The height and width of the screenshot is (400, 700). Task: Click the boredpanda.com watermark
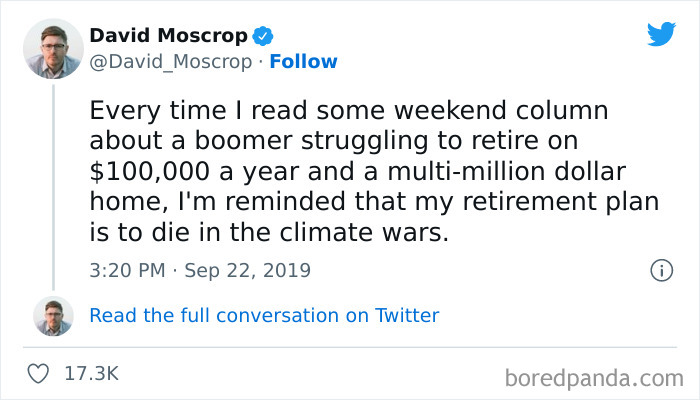[593, 377]
